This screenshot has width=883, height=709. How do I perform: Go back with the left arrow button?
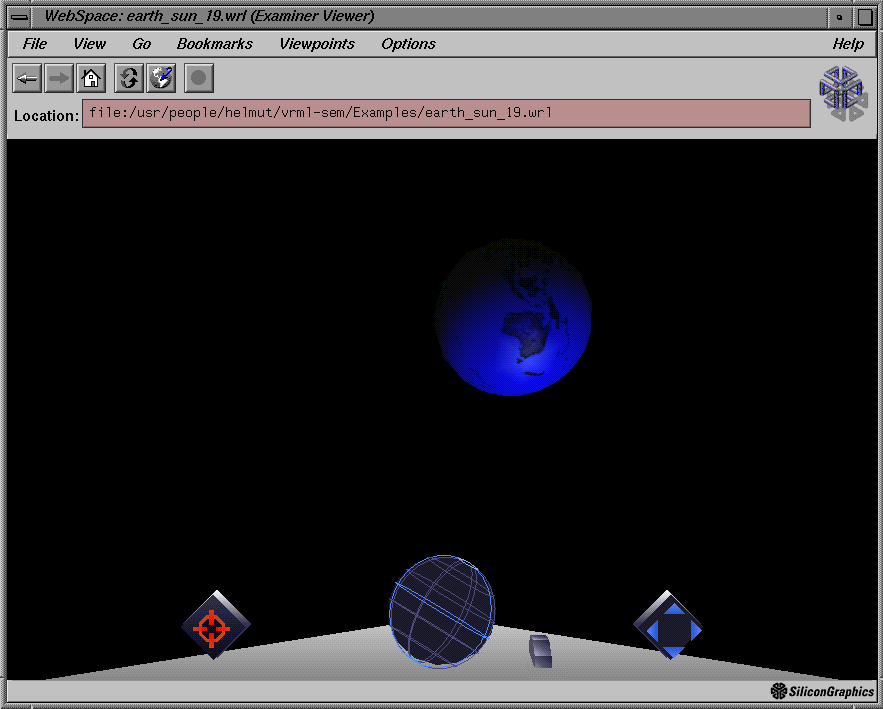point(26,78)
